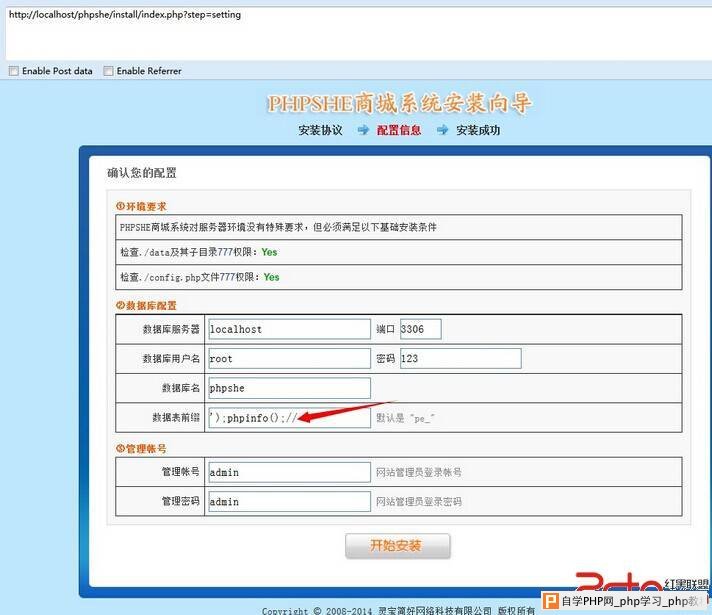Click the 管理帐号 field containing admin

[289, 472]
